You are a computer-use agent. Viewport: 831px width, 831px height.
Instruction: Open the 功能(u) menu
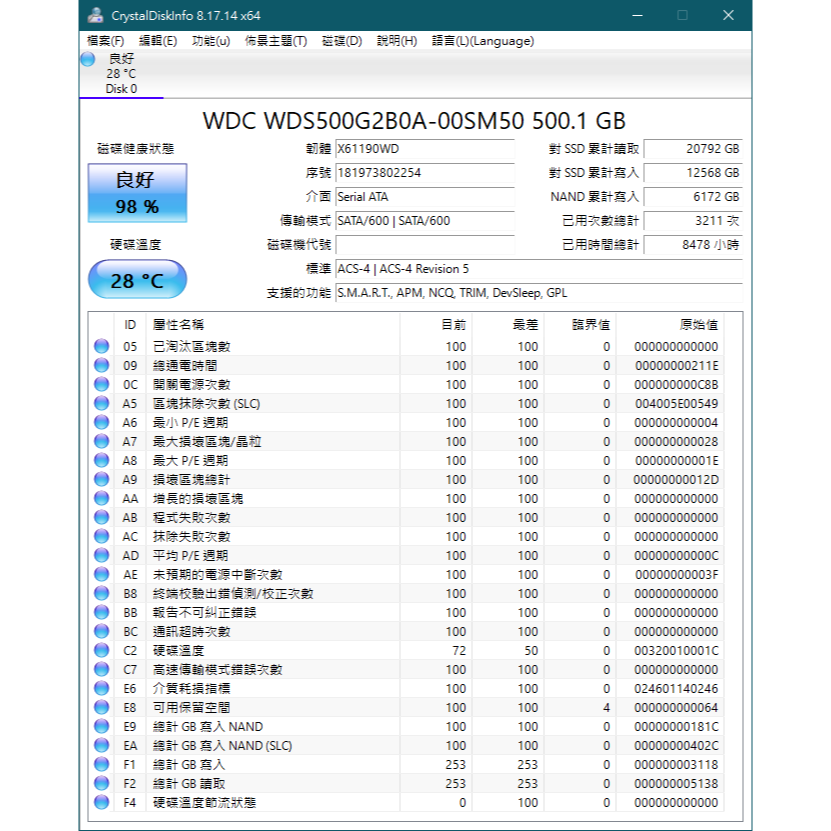[210, 41]
